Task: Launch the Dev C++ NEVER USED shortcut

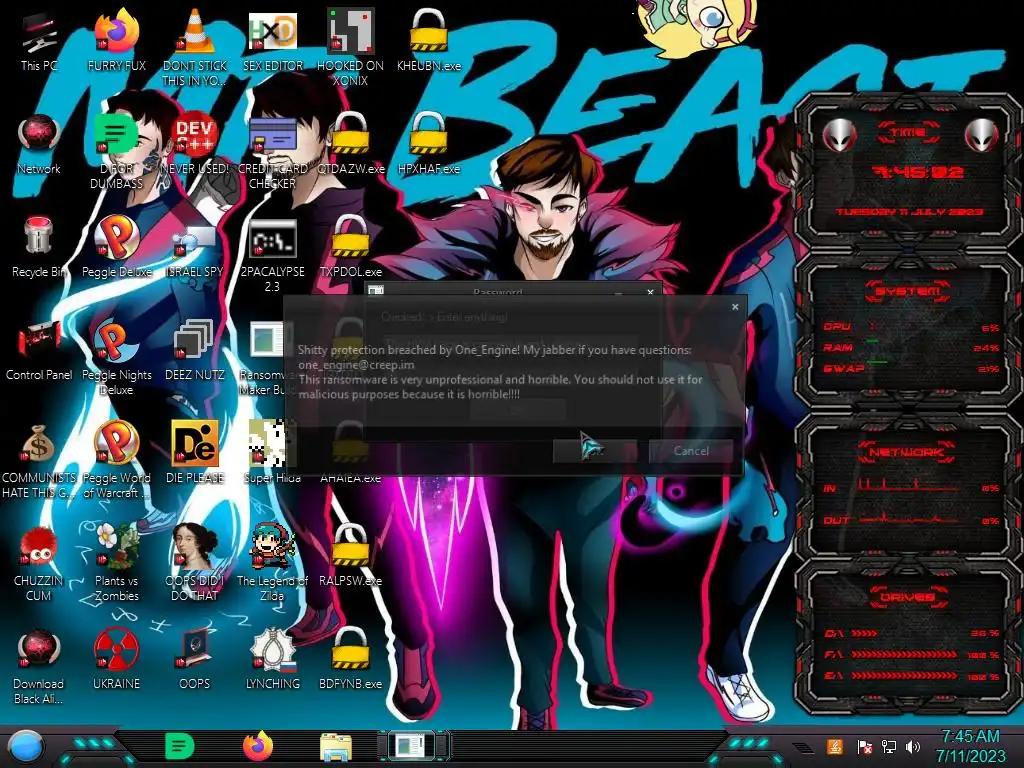Action: 195,144
